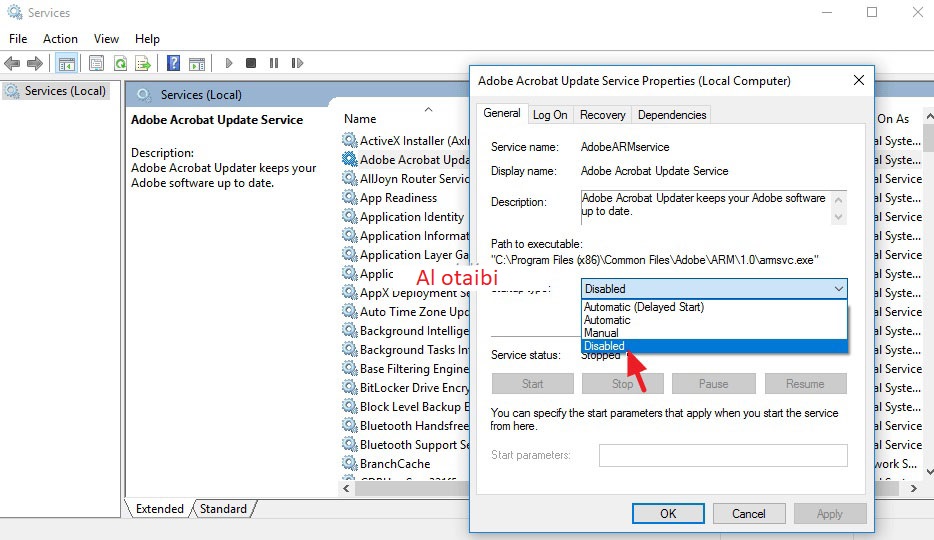
Task: Click the Pause service button
Action: (x=714, y=384)
